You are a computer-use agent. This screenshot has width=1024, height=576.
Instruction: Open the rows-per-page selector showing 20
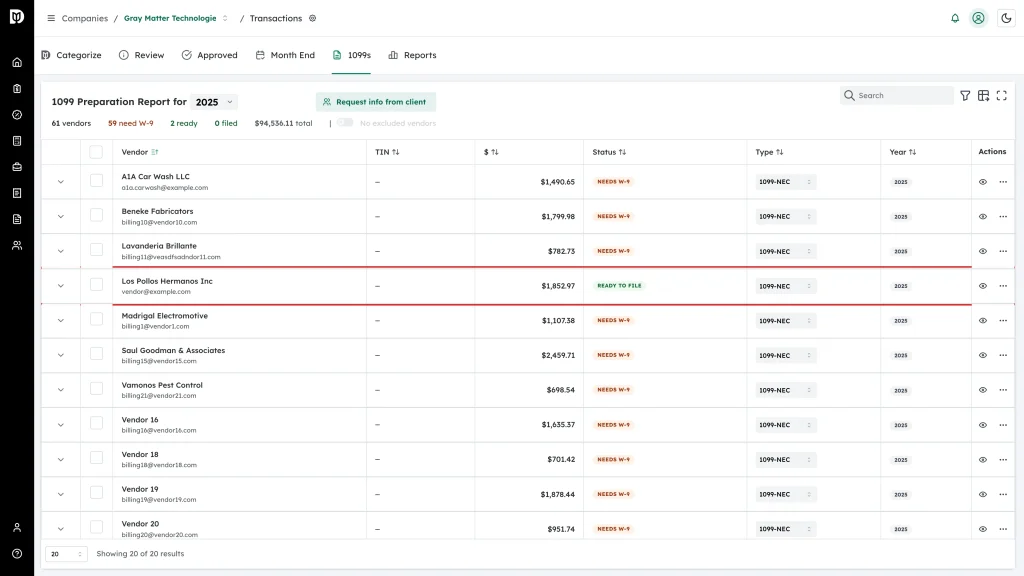tap(66, 554)
